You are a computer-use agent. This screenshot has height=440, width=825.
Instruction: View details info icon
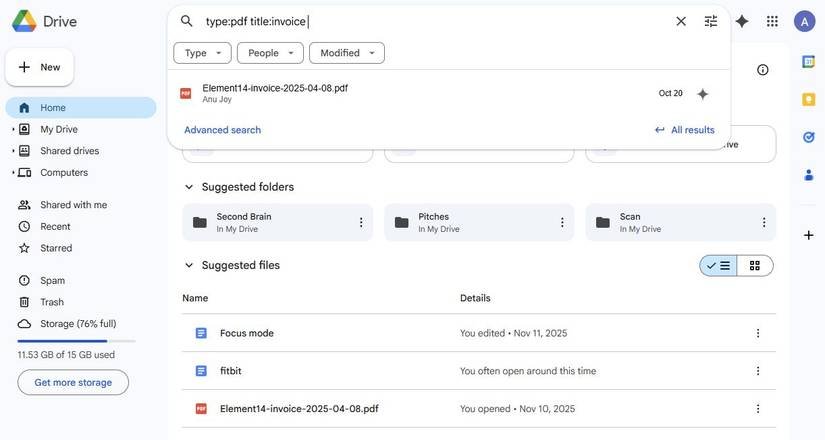pos(762,70)
